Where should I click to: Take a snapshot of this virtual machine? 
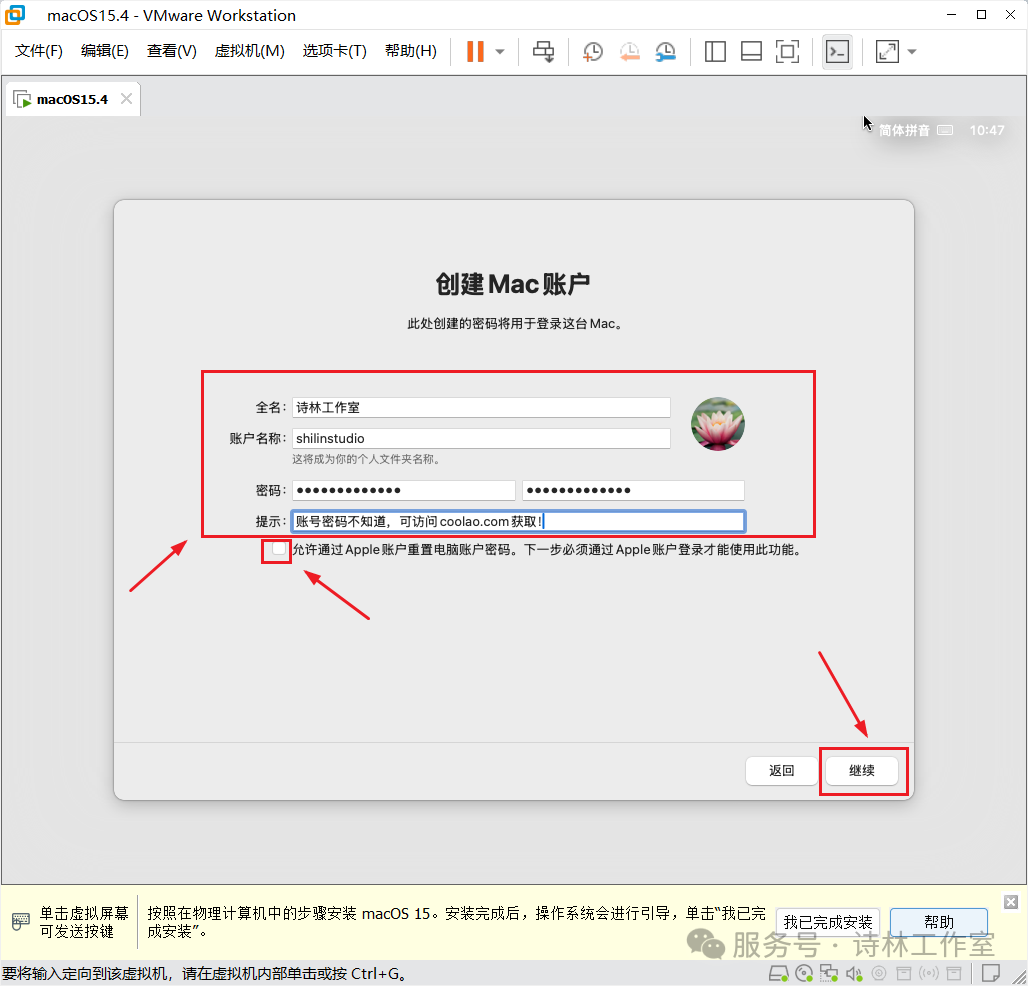point(593,51)
